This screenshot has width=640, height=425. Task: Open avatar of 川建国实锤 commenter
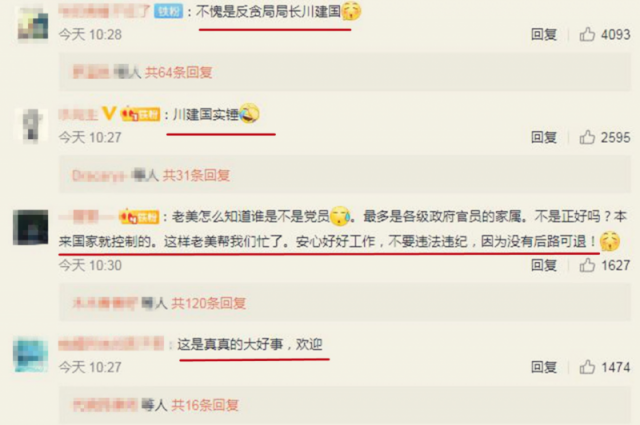[x=31, y=126]
